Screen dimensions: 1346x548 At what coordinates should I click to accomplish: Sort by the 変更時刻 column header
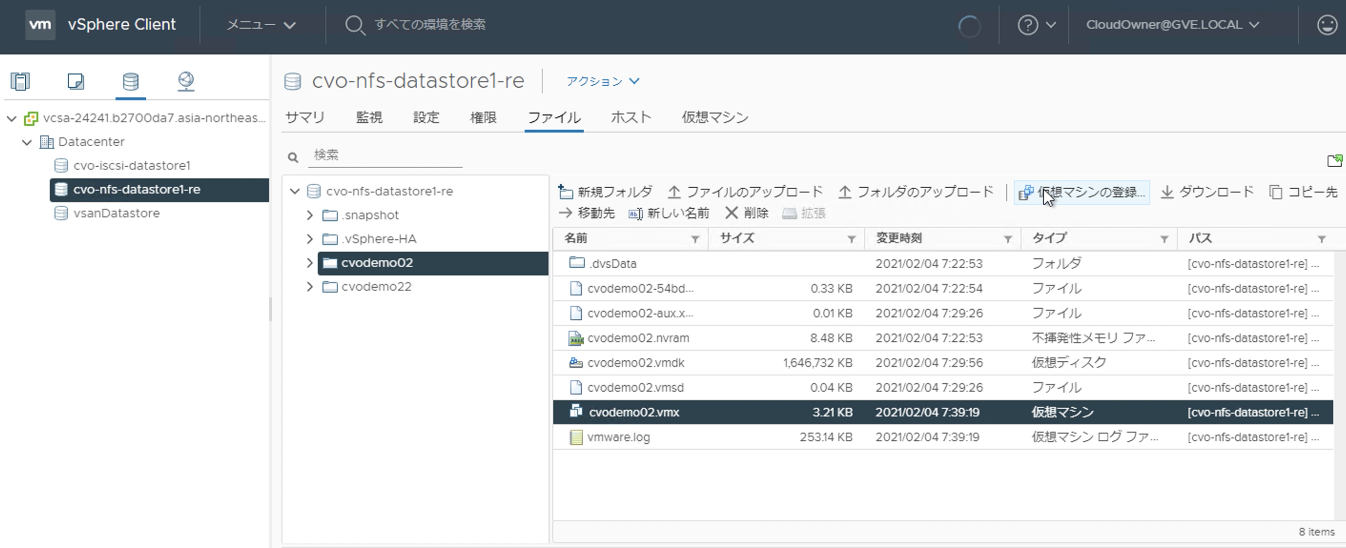[x=899, y=239]
